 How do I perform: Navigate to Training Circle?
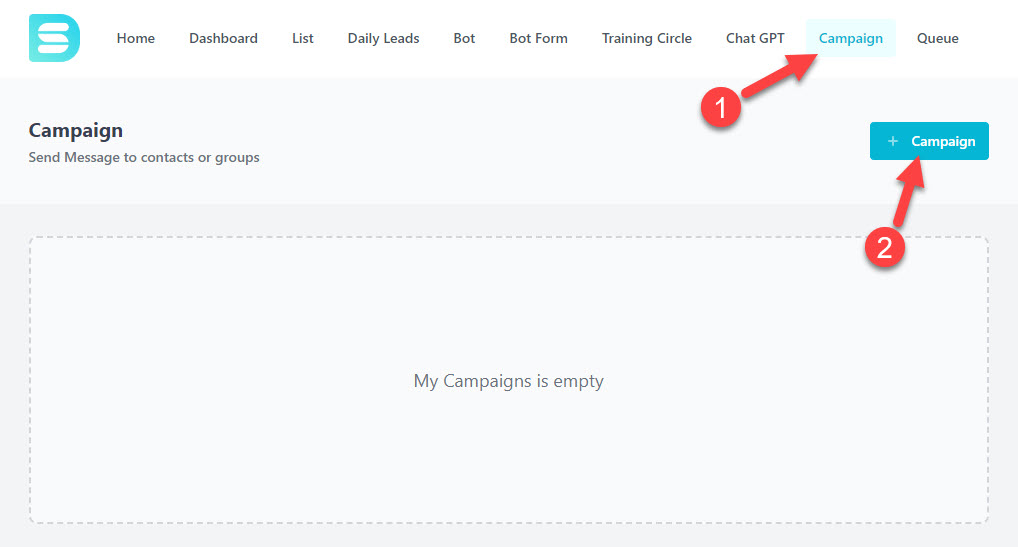[647, 38]
